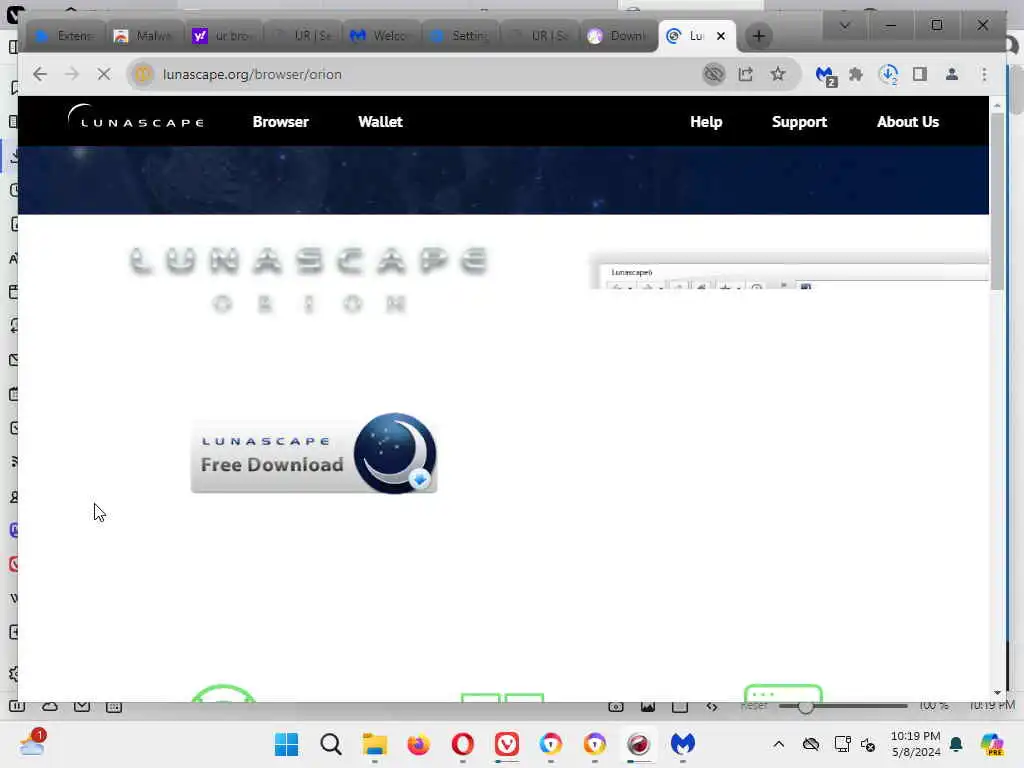This screenshot has height=768, width=1024.
Task: Click the muted volume tray icon
Action: pos(868,744)
